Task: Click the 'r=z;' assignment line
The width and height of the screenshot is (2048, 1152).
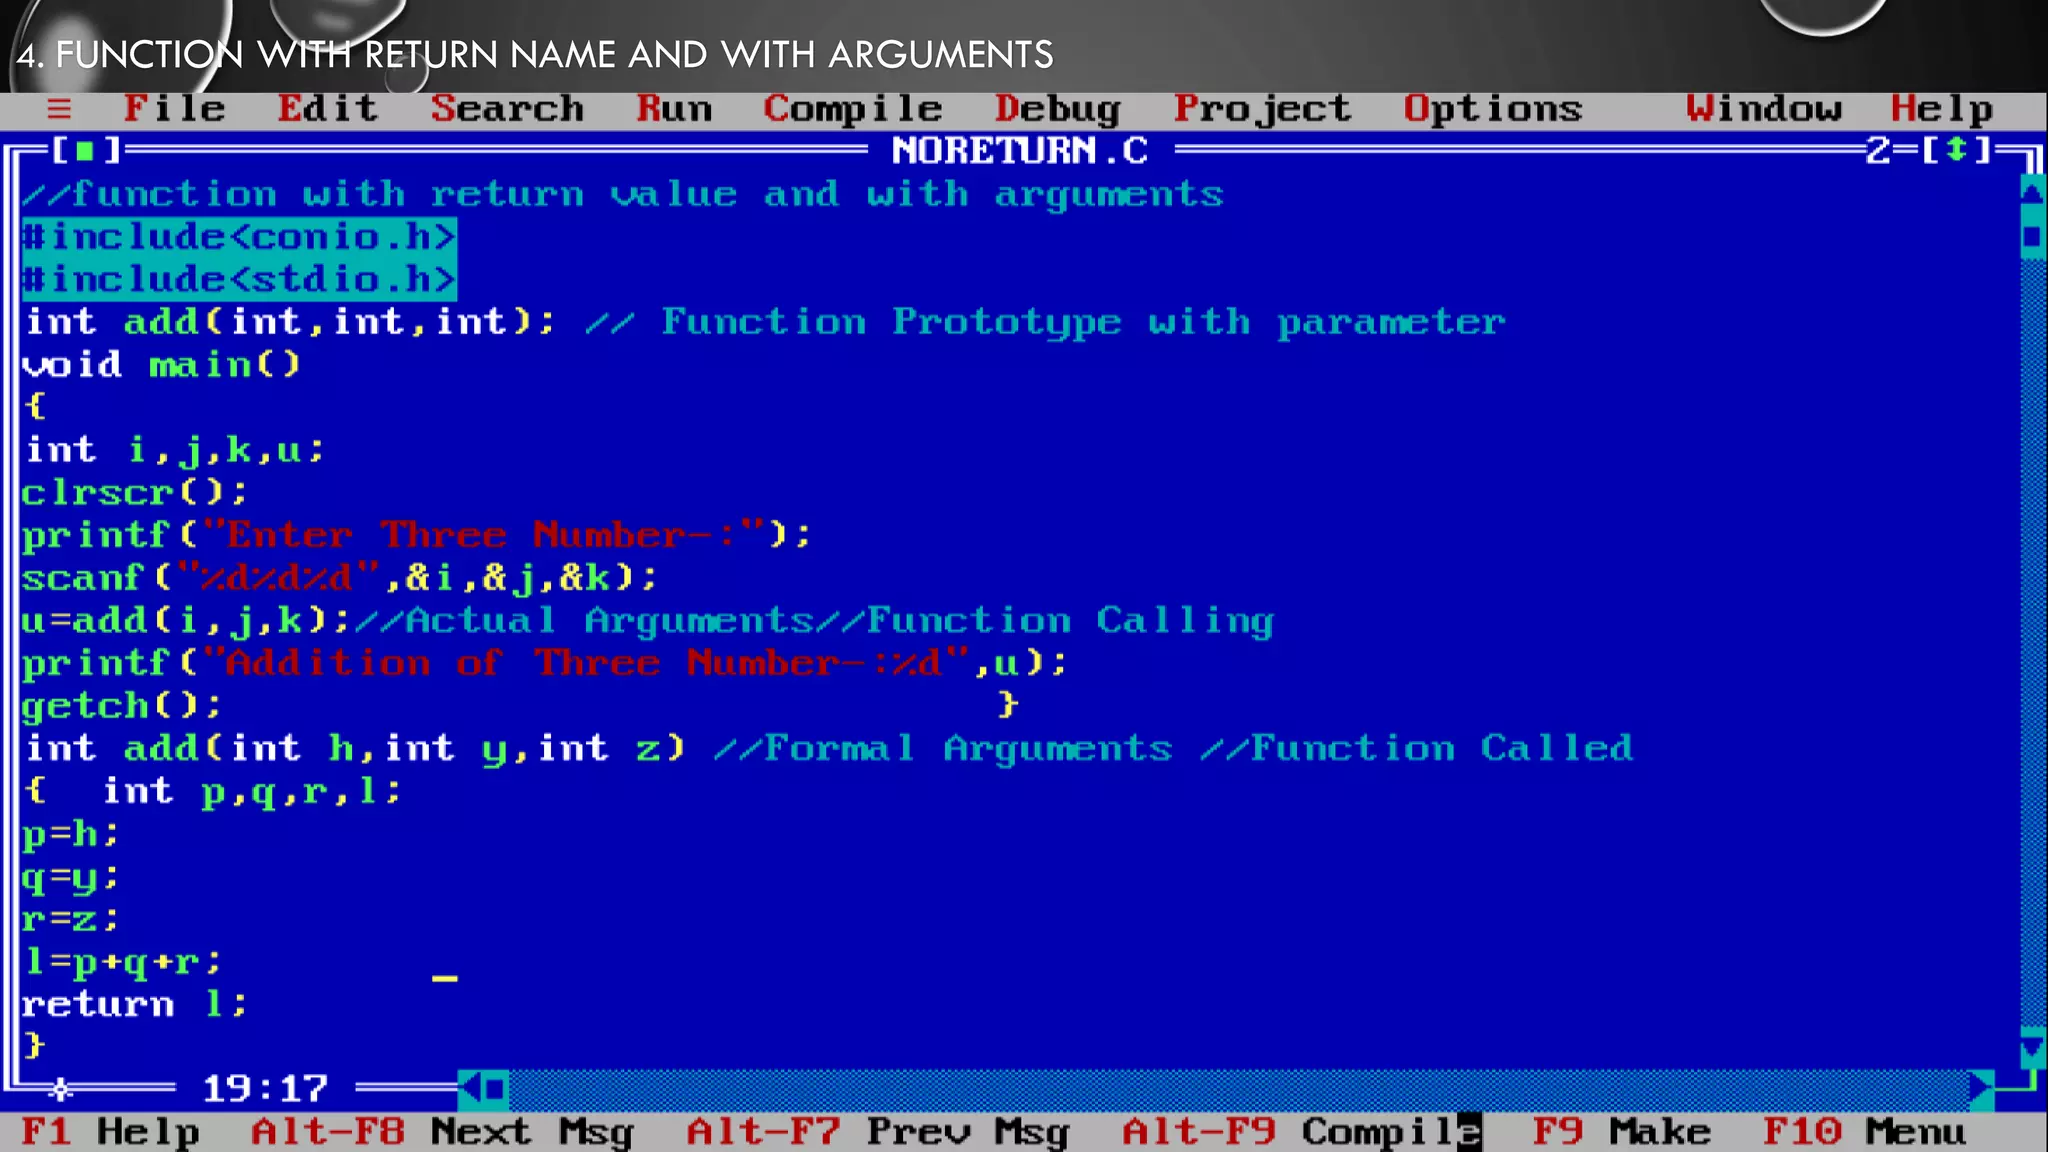Action: pyautogui.click(x=71, y=920)
